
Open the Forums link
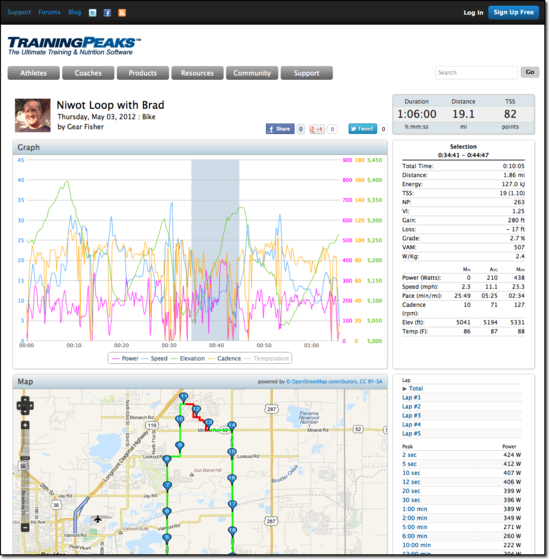click(49, 12)
